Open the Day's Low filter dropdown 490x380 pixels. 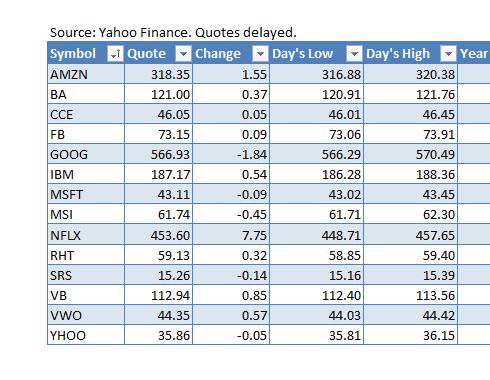[354, 54]
